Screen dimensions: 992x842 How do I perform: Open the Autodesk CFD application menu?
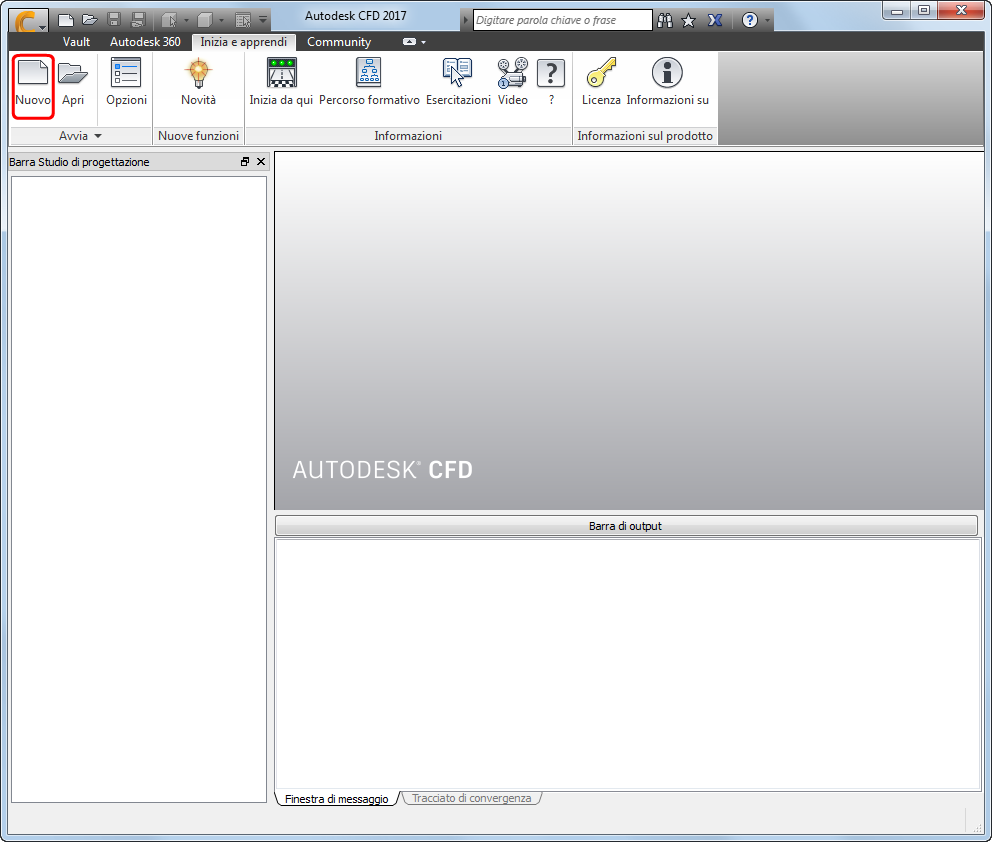[28, 20]
